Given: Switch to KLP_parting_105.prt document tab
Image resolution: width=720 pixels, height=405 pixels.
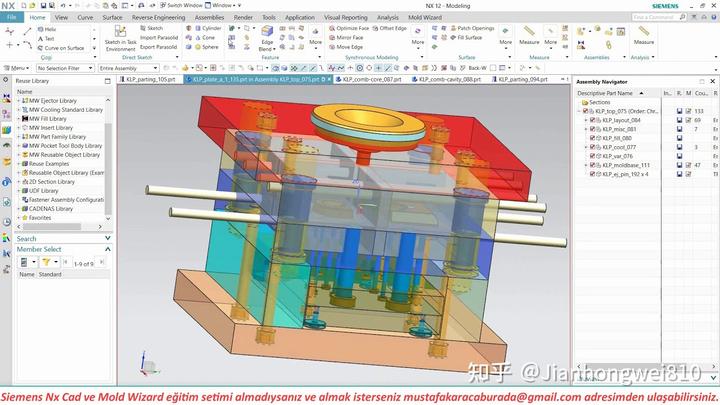Looking at the screenshot, I should pyautogui.click(x=148, y=79).
